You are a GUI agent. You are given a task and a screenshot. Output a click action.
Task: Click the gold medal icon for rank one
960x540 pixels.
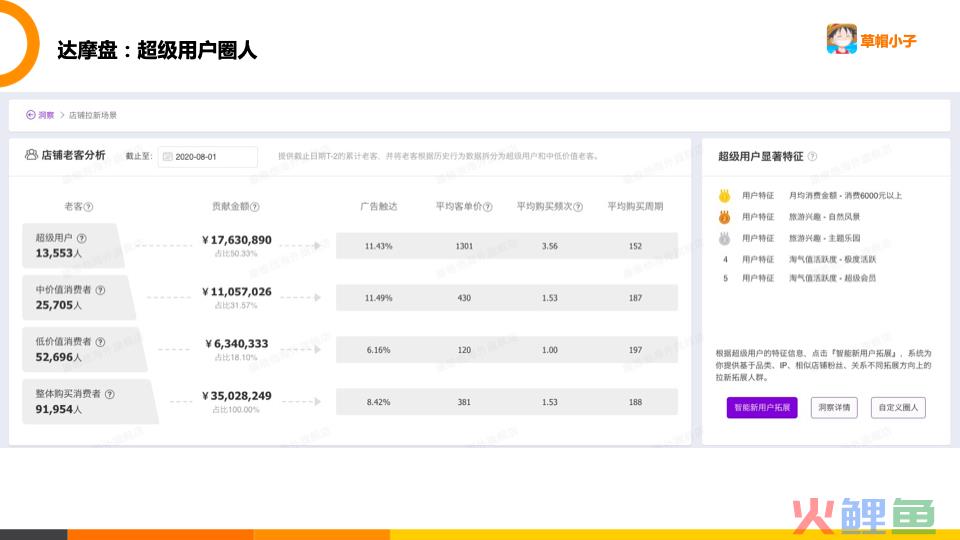[x=725, y=196]
